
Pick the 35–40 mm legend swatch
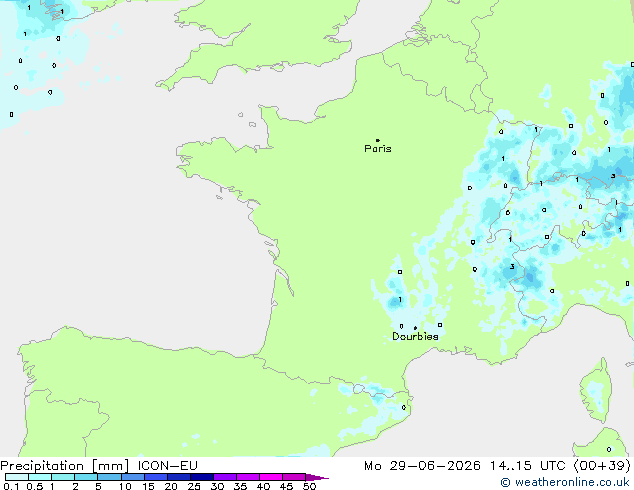pos(248,477)
